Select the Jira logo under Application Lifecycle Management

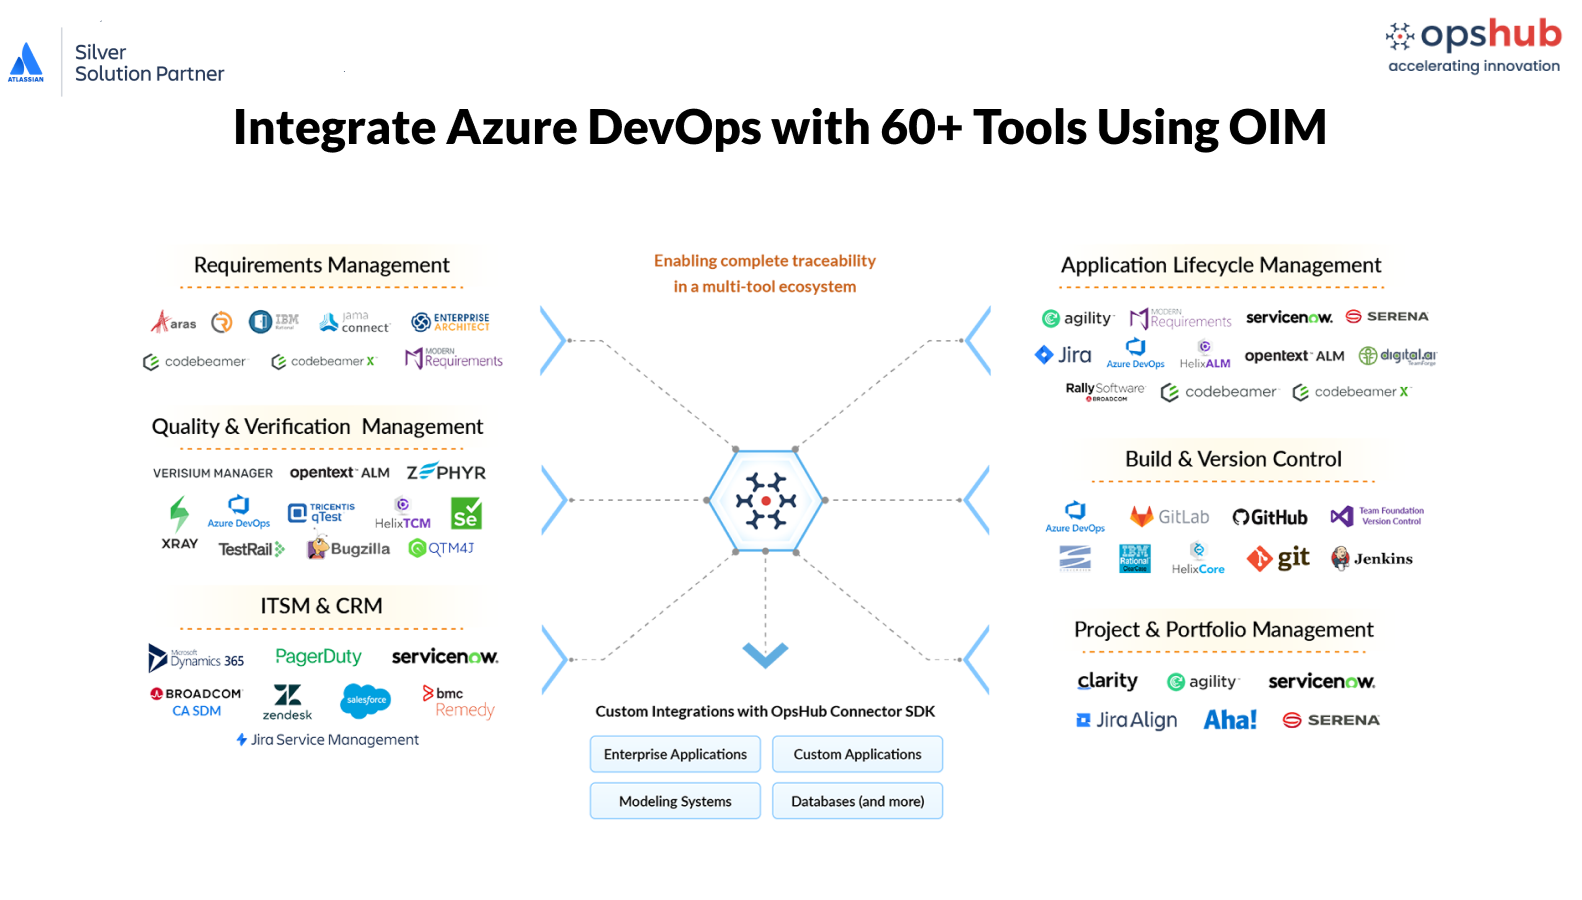[1063, 355]
